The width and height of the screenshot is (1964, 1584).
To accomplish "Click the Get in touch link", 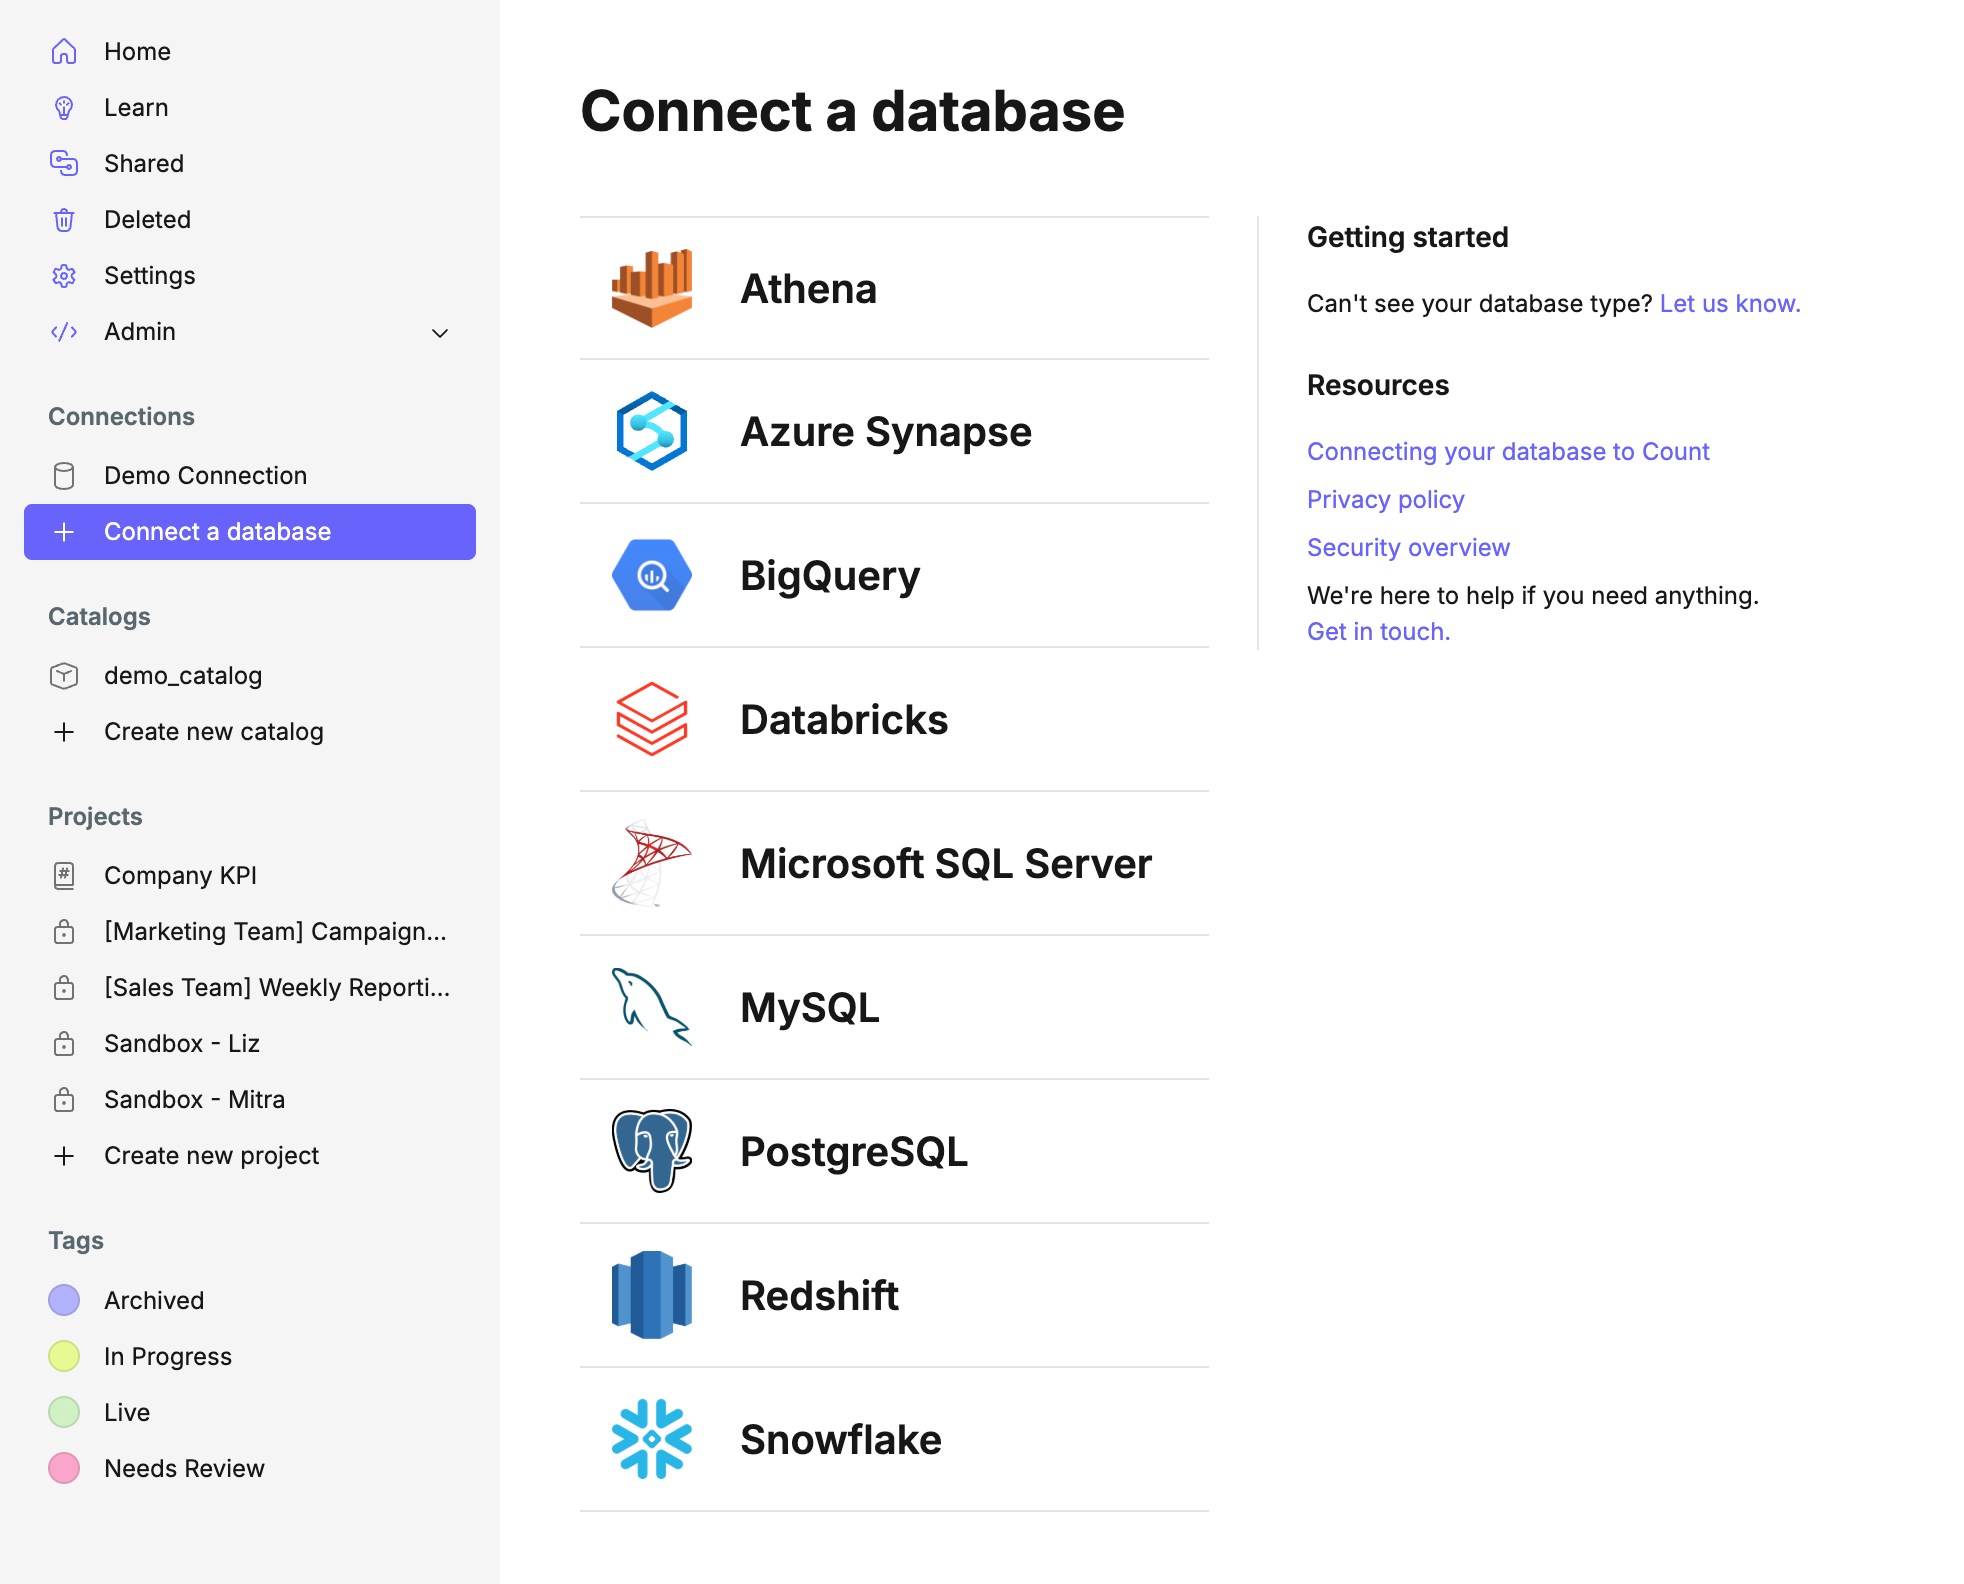I will pos(1377,631).
